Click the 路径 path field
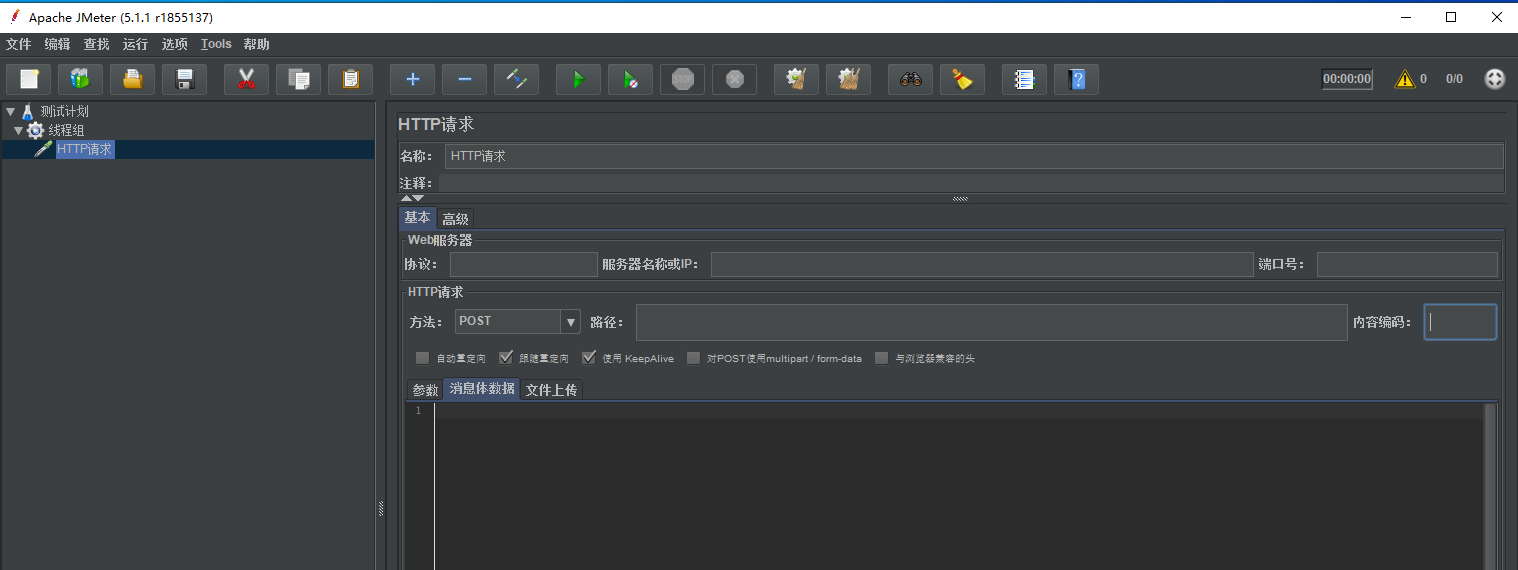Viewport: 1518px width, 570px height. point(991,322)
